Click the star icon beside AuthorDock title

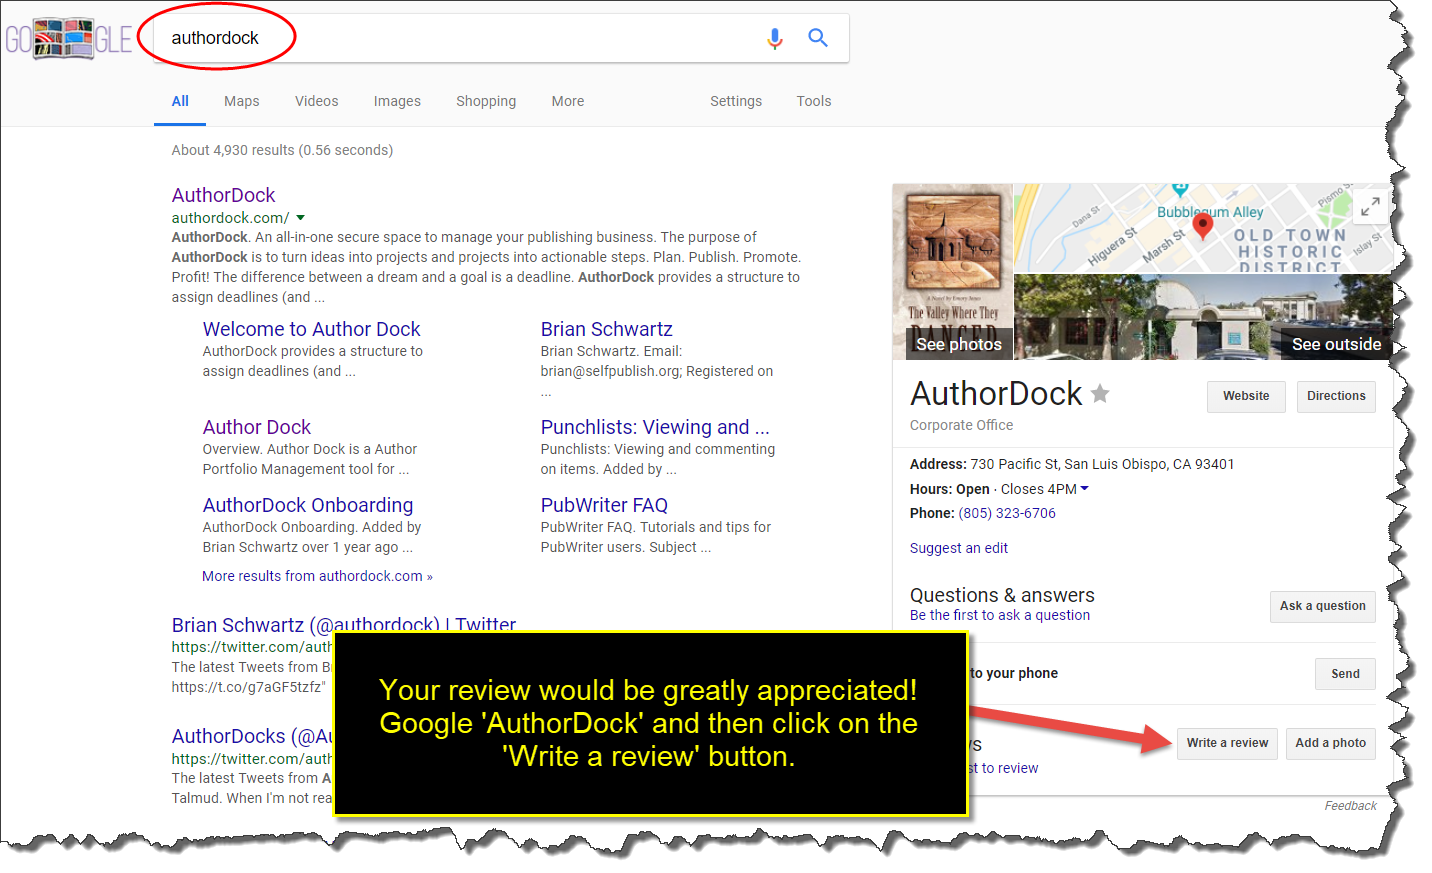tap(1100, 393)
